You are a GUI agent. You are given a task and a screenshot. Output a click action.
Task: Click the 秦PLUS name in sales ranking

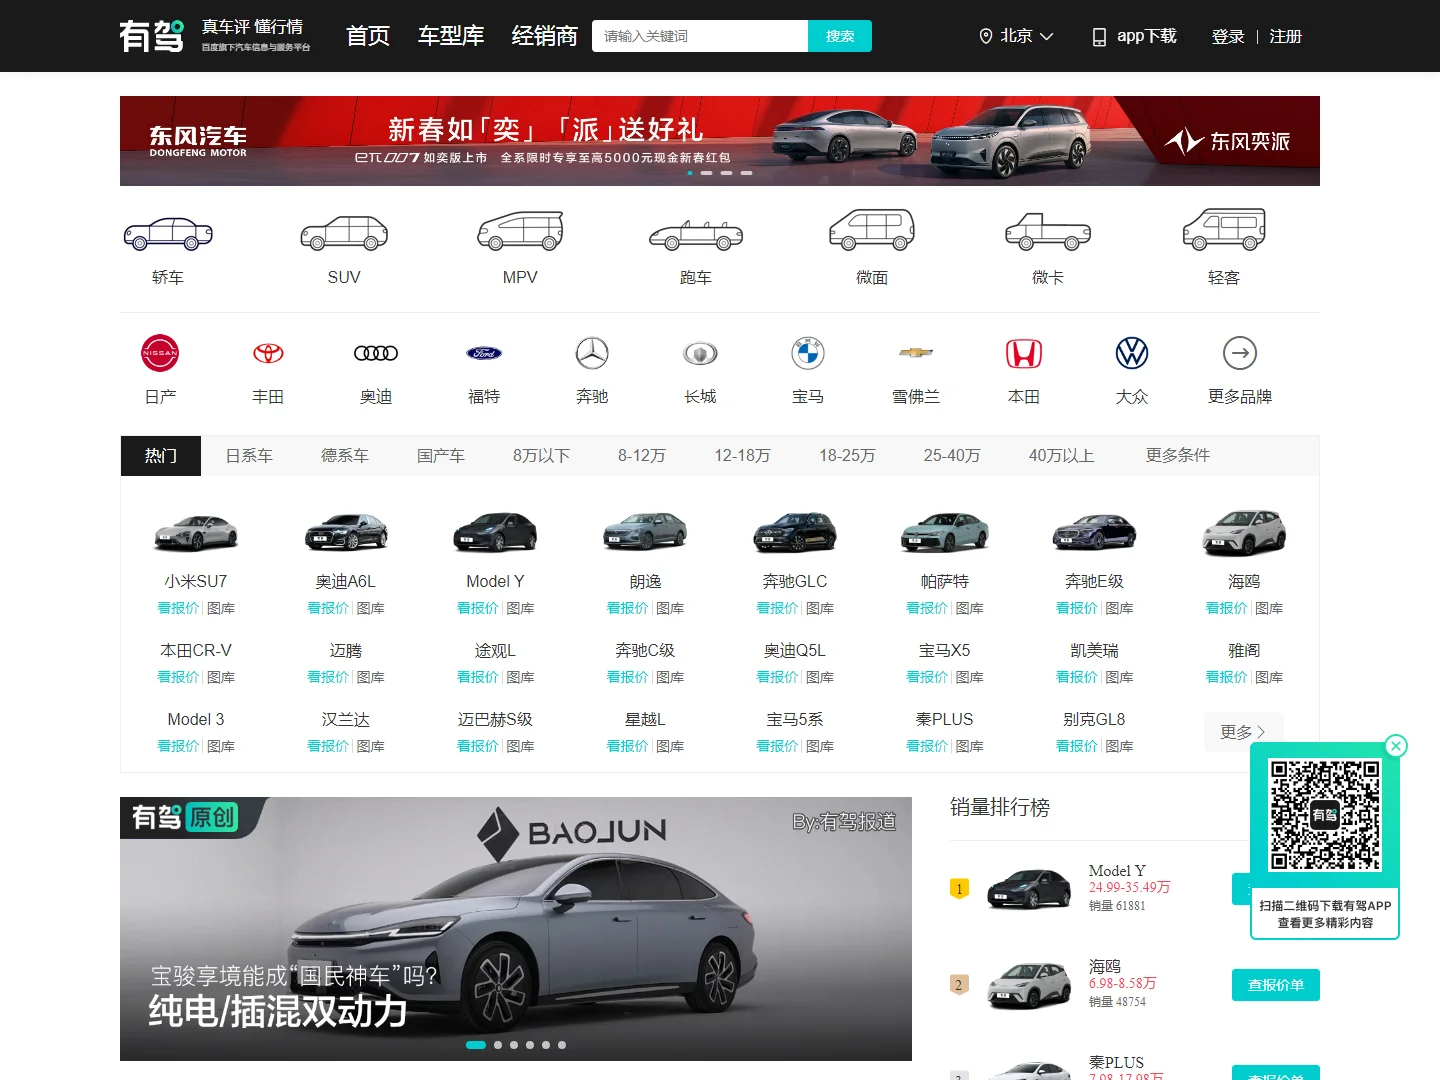tap(1116, 1062)
